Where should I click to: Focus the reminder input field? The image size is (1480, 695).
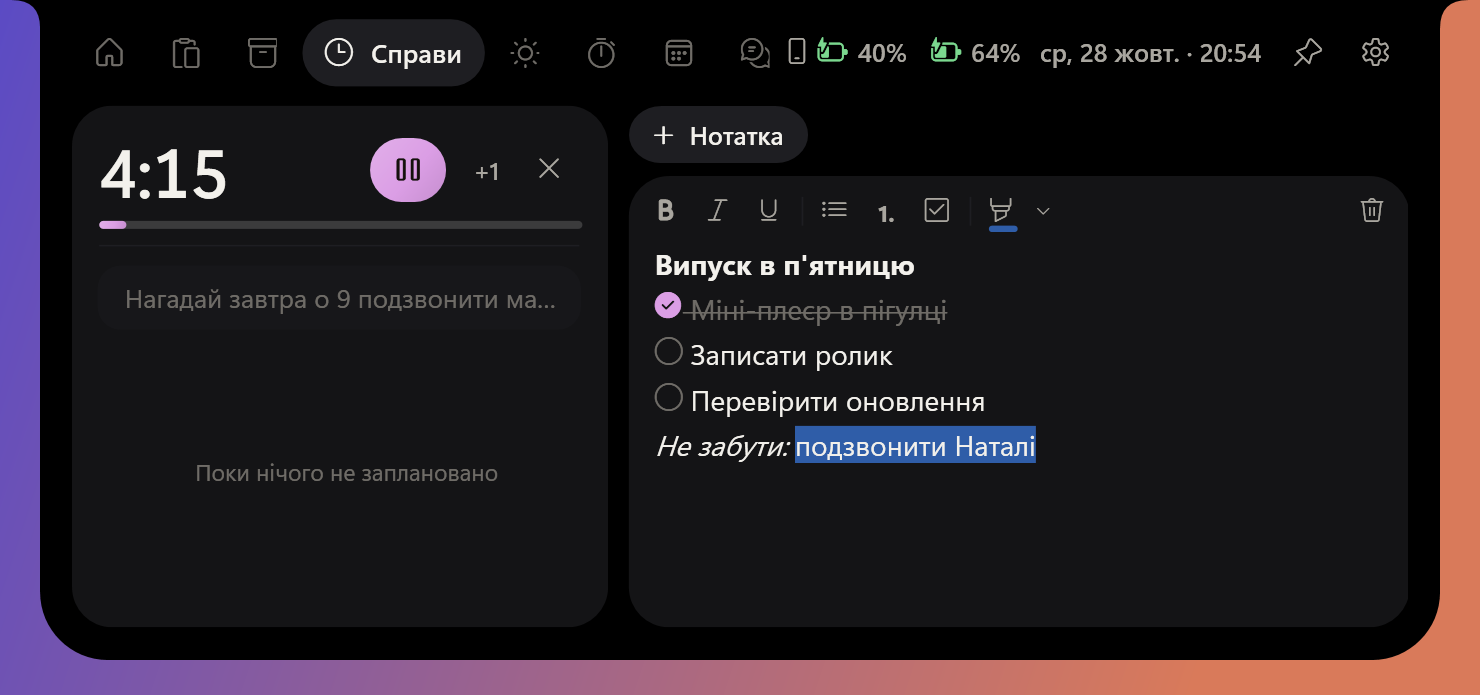point(340,300)
